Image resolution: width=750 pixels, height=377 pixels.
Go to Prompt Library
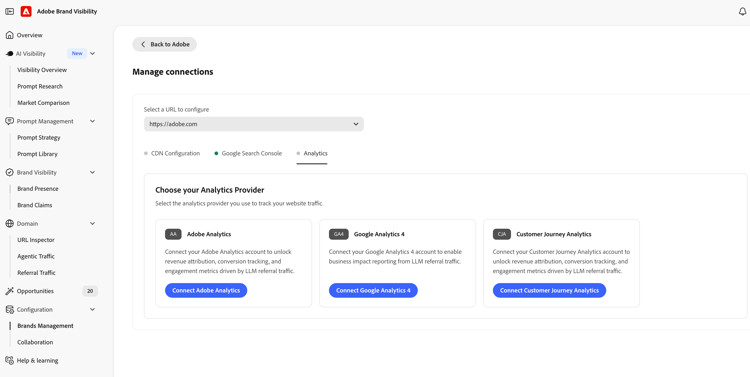coord(37,154)
